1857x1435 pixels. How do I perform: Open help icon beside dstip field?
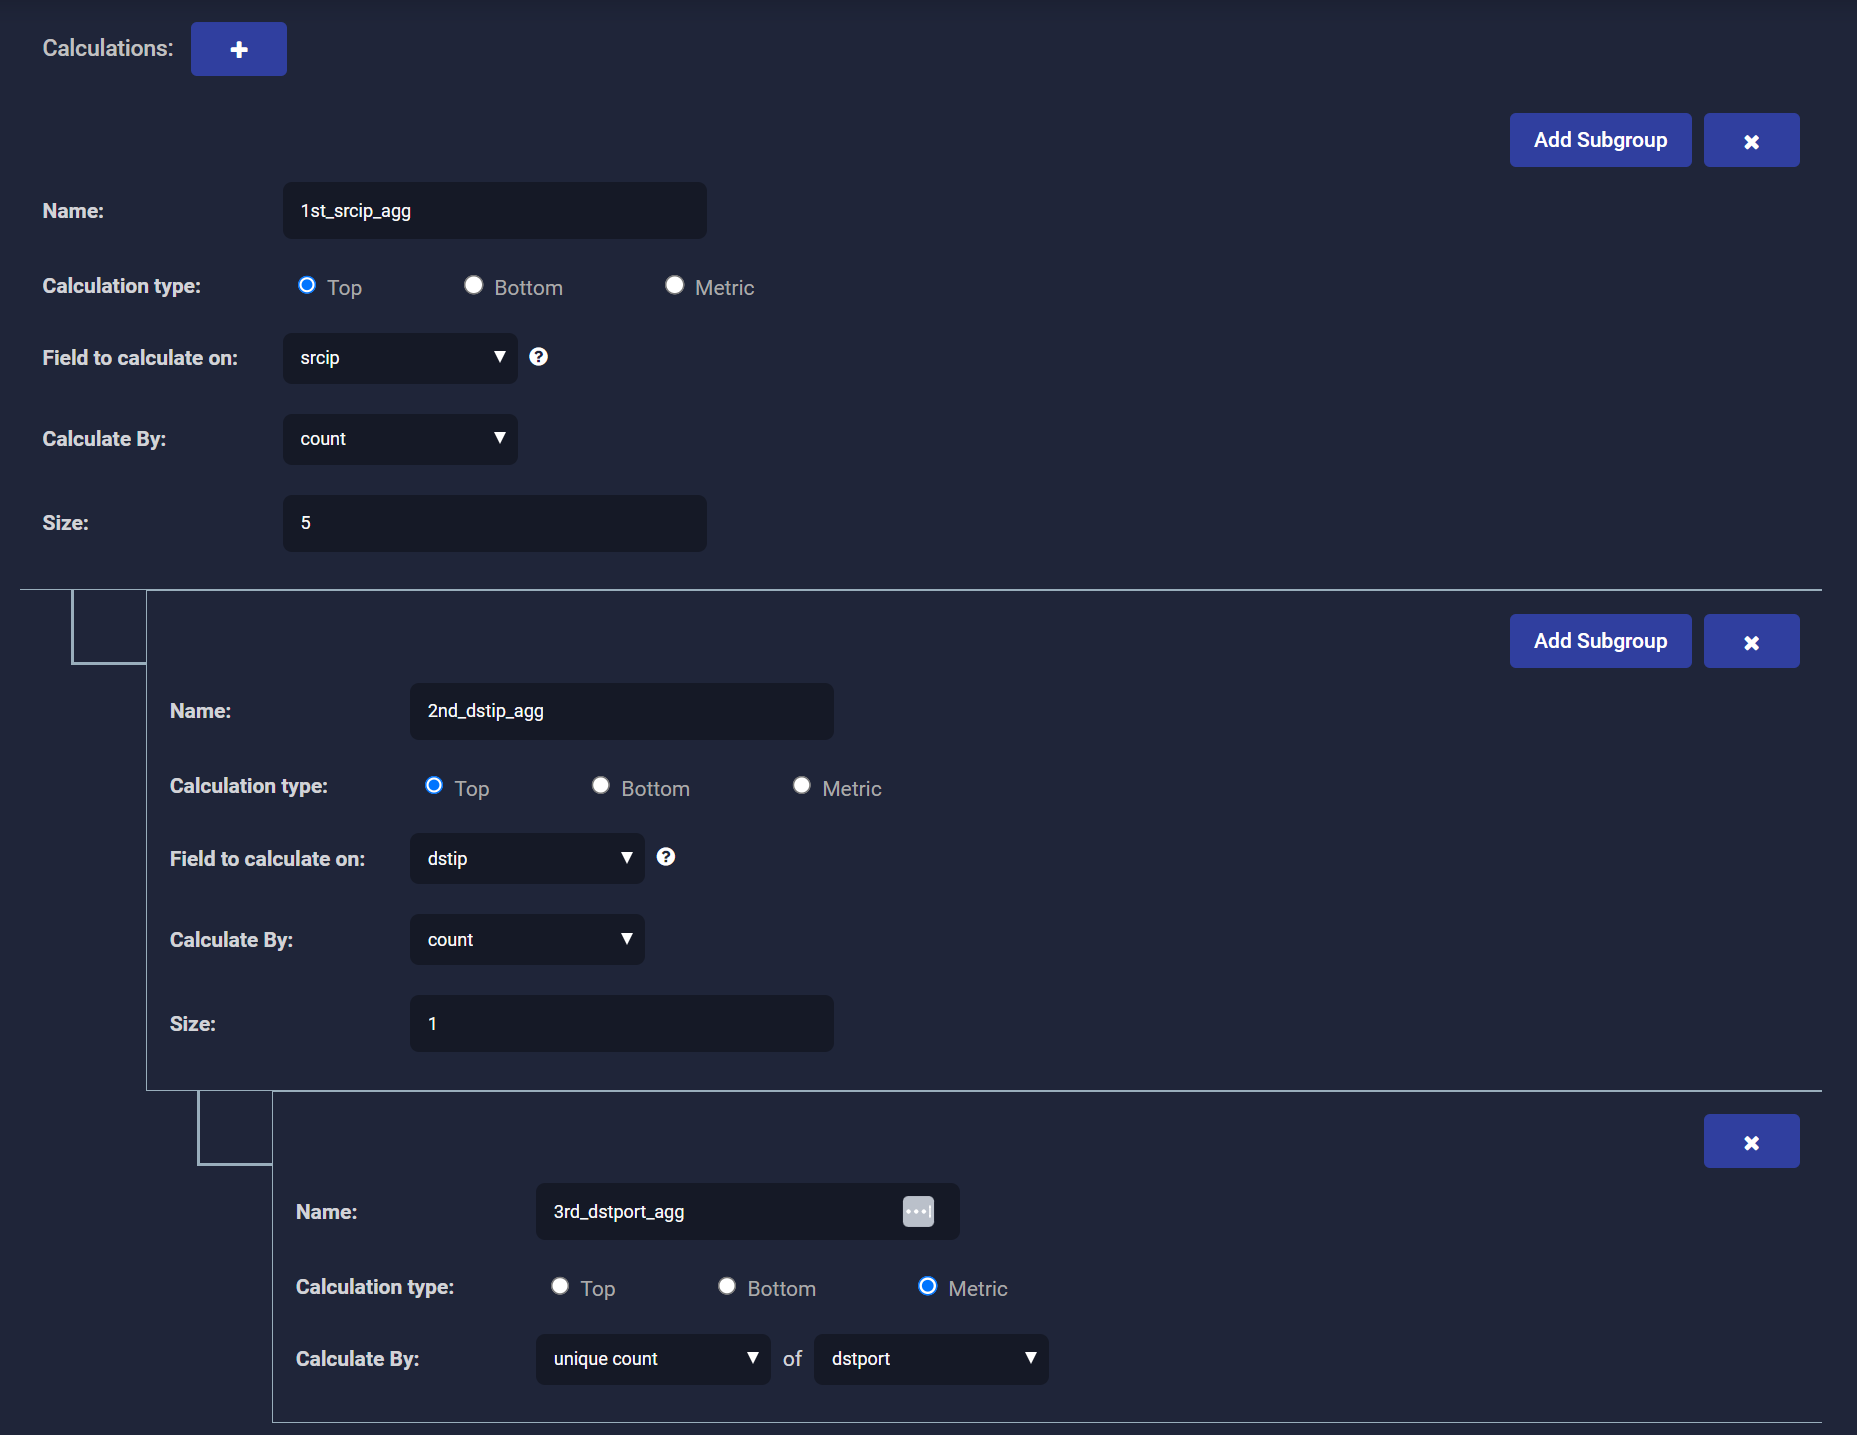click(x=665, y=857)
